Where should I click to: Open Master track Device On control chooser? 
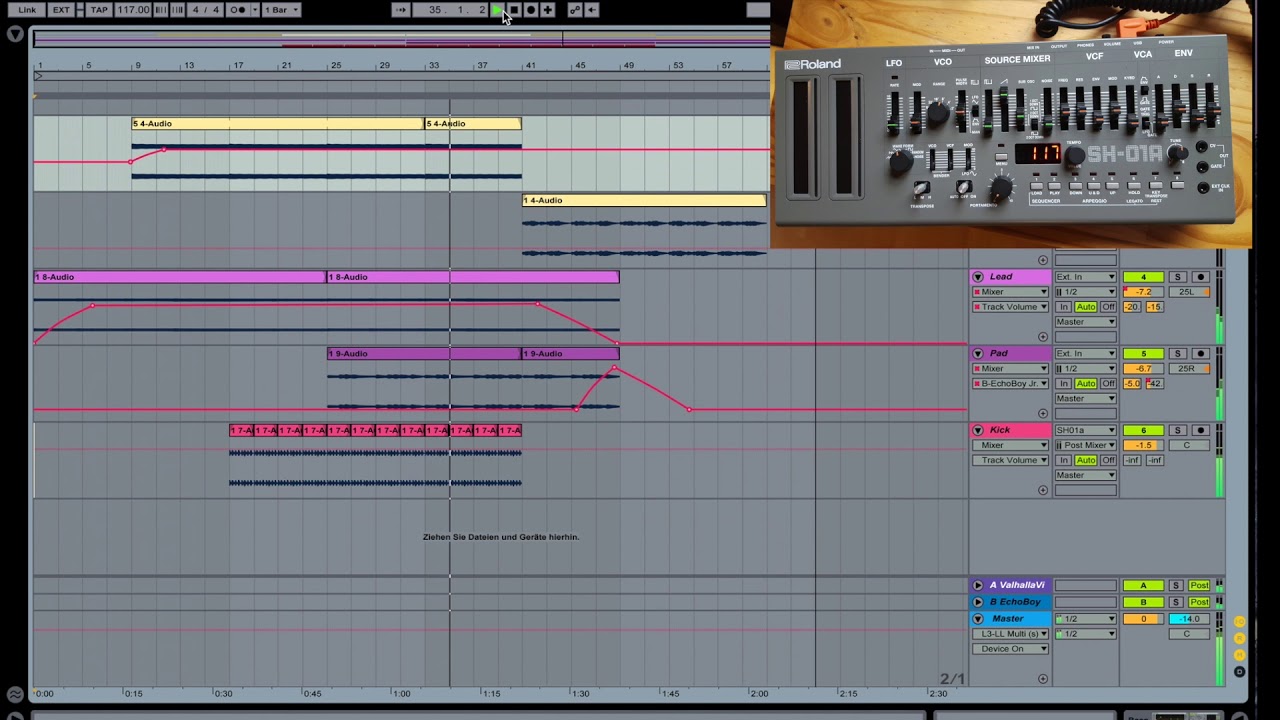pos(1010,649)
